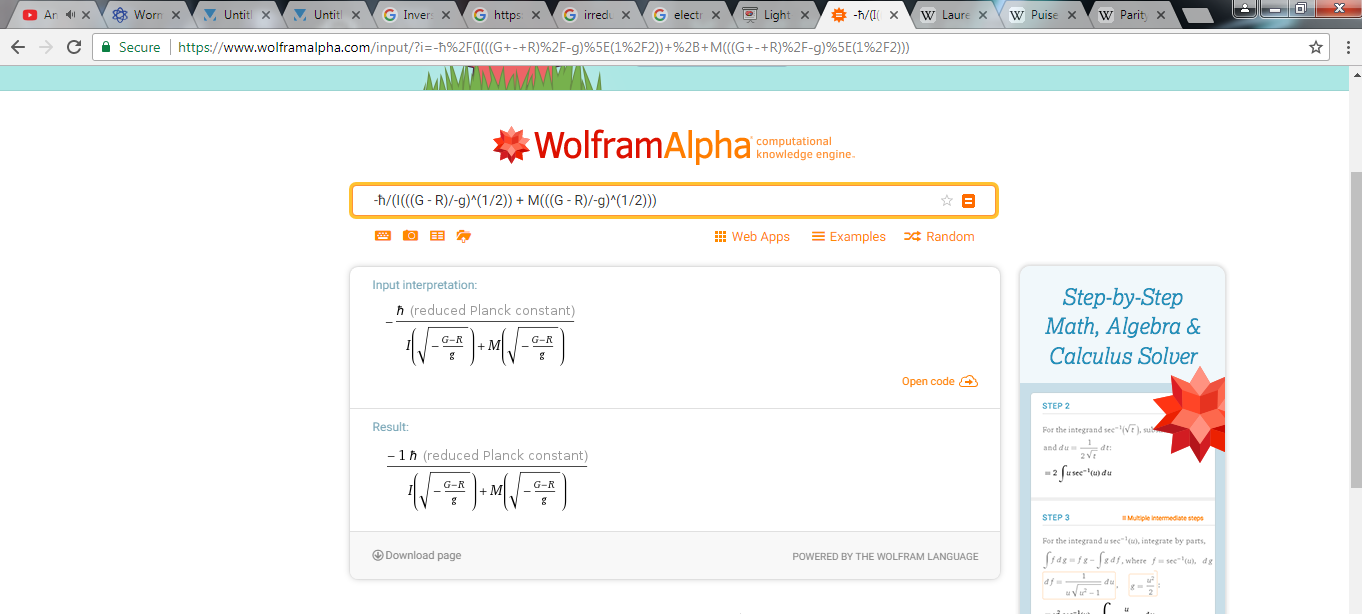Click the camera image input icon
The height and width of the screenshot is (614, 1362).
(410, 236)
